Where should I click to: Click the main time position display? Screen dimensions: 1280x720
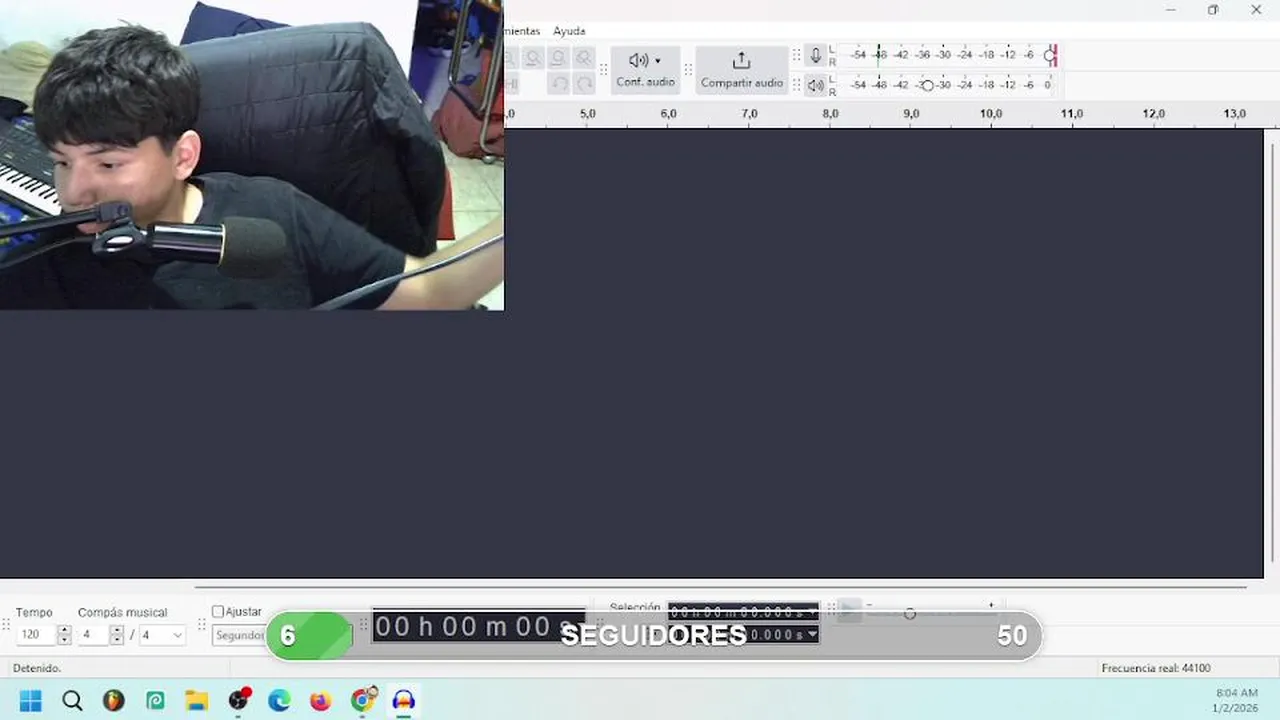click(478, 627)
